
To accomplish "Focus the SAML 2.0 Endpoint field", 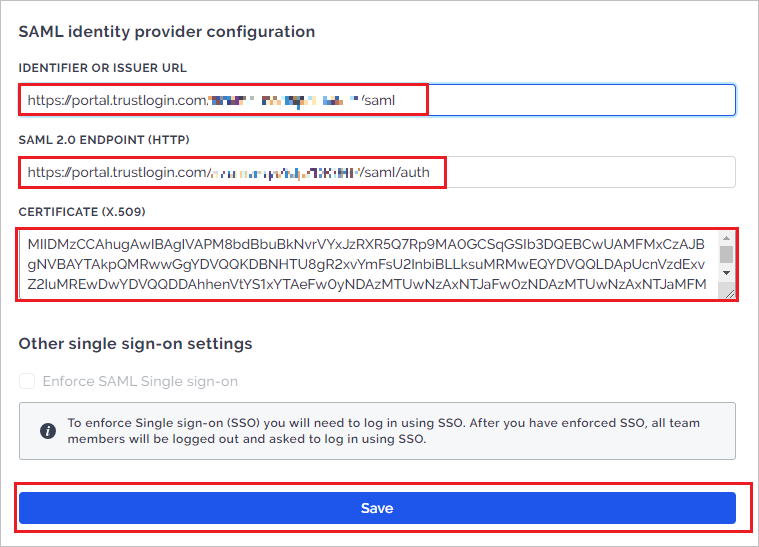I will [377, 172].
